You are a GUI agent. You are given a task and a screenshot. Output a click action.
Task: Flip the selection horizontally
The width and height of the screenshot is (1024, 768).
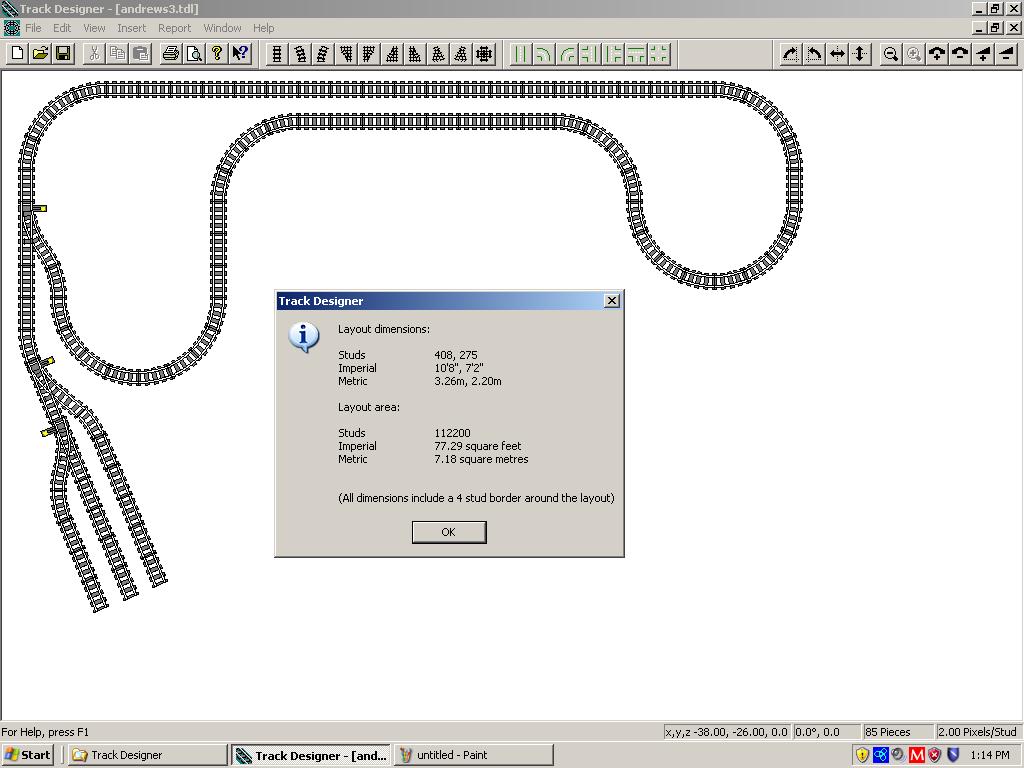coord(837,54)
